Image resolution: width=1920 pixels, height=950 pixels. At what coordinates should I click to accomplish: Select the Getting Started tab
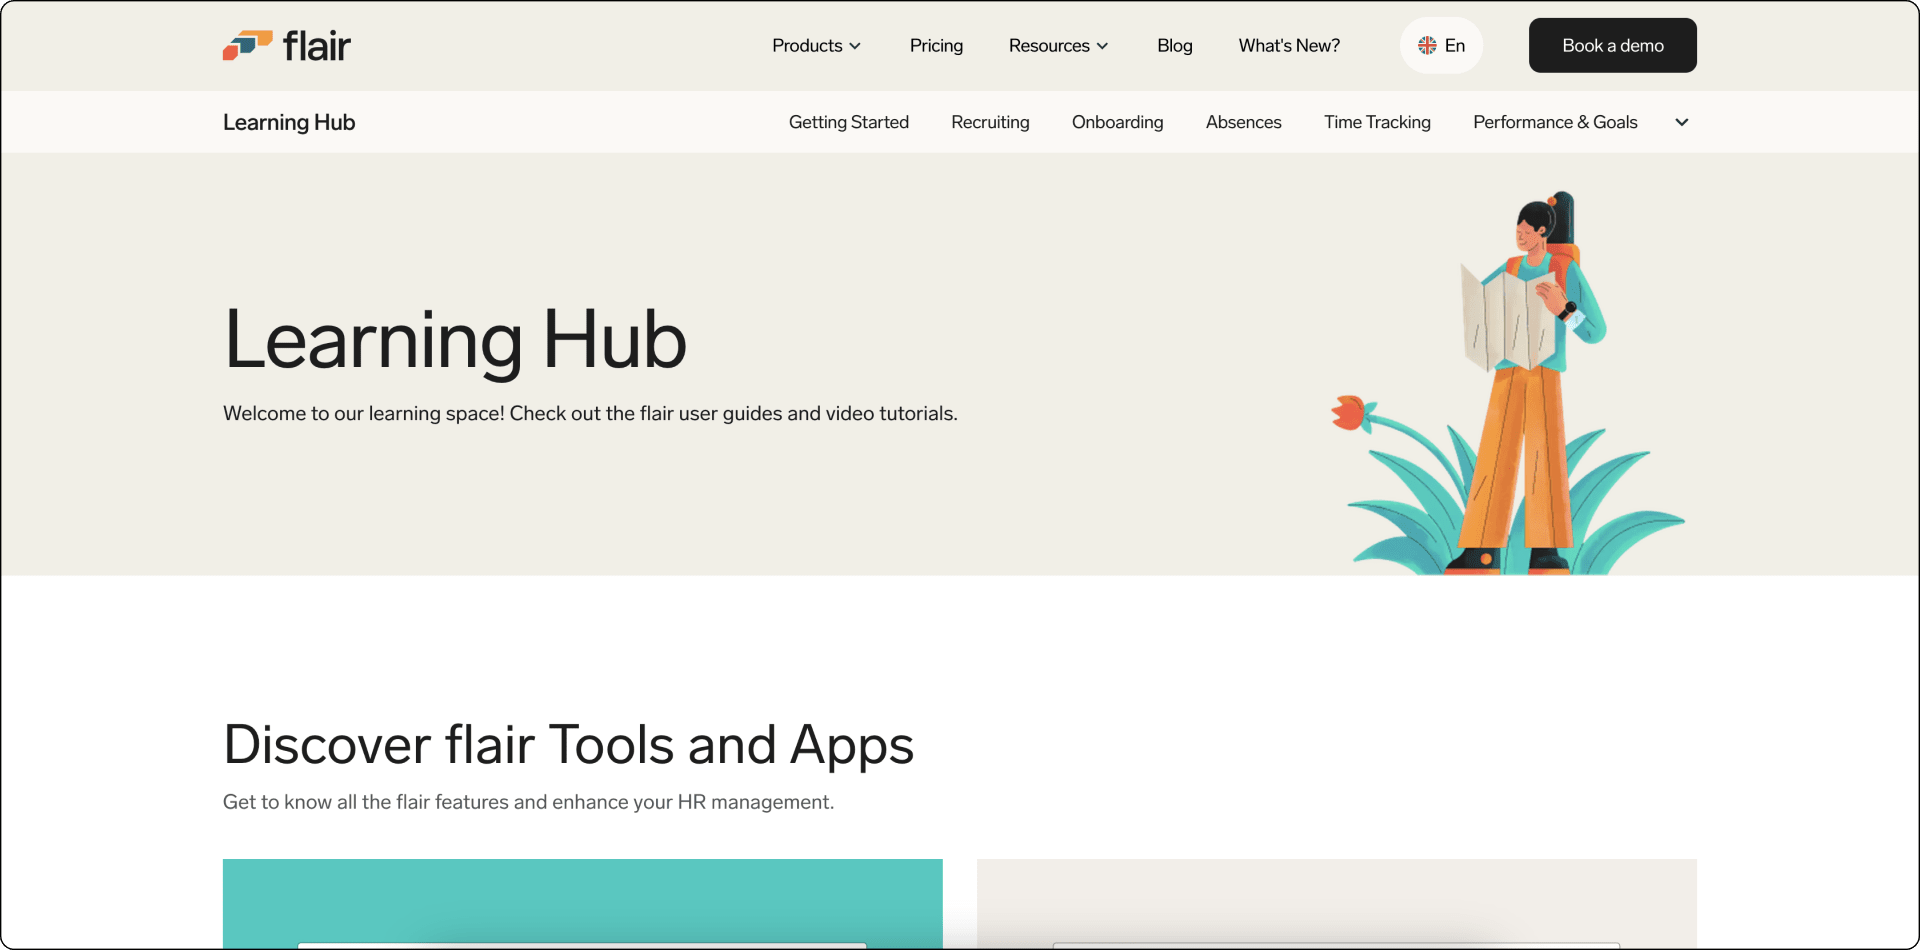849,122
